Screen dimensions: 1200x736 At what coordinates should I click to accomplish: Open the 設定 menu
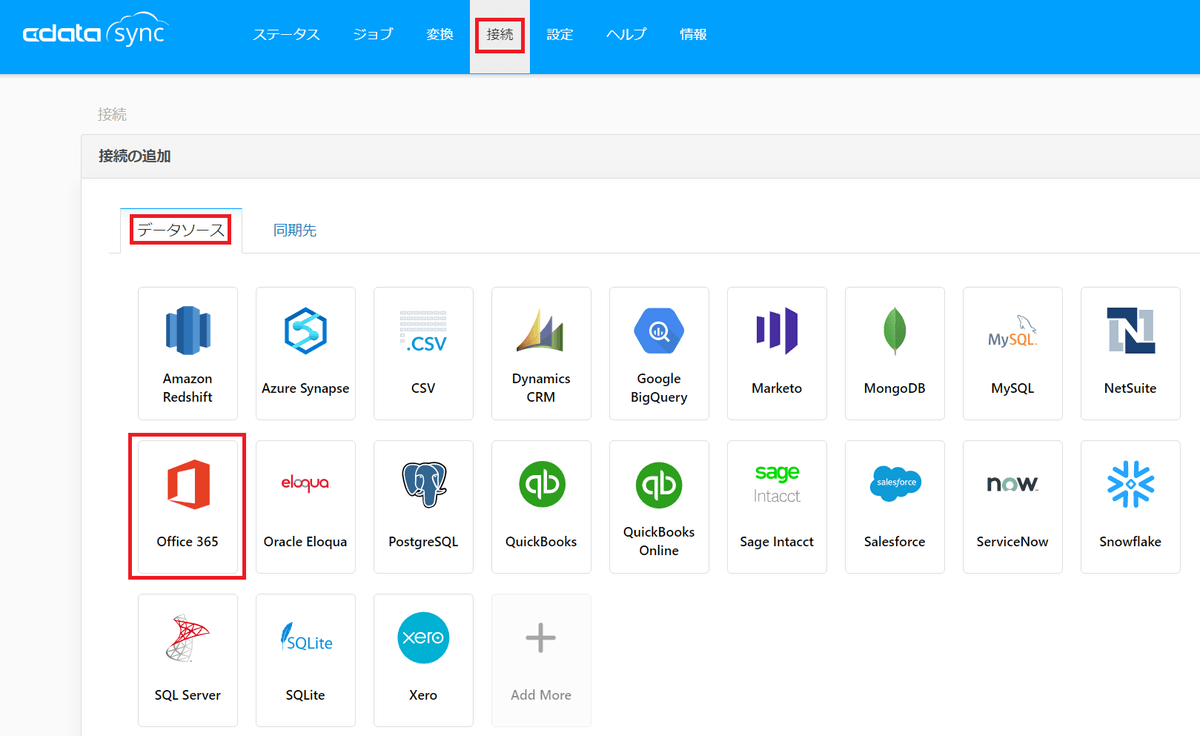click(x=560, y=34)
